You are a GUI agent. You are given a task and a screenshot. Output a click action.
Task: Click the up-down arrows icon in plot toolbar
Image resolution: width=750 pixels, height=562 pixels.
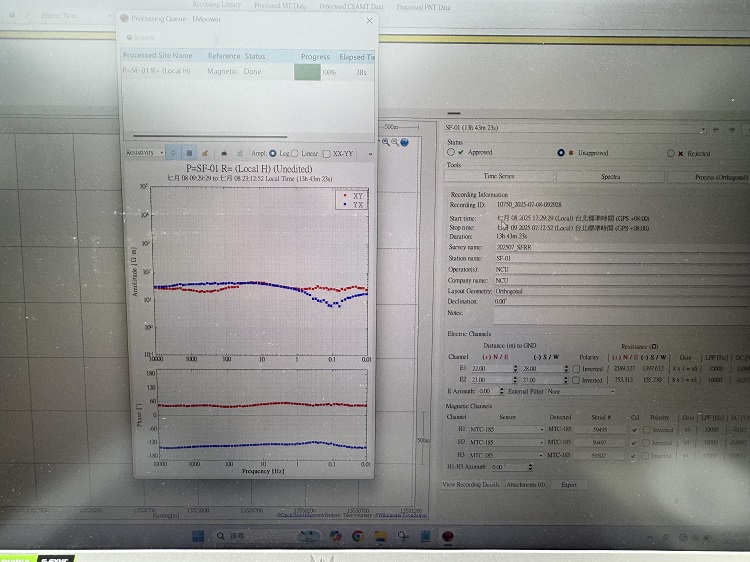point(172,153)
